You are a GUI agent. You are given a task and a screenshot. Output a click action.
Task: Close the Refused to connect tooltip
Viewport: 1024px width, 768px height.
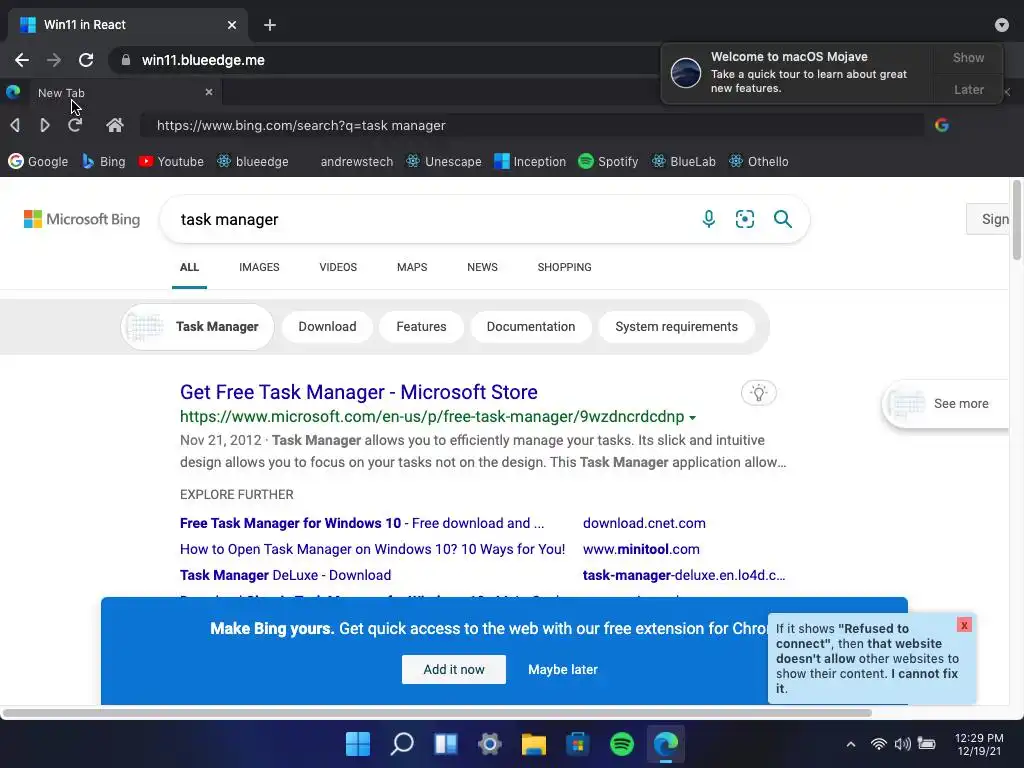point(964,625)
